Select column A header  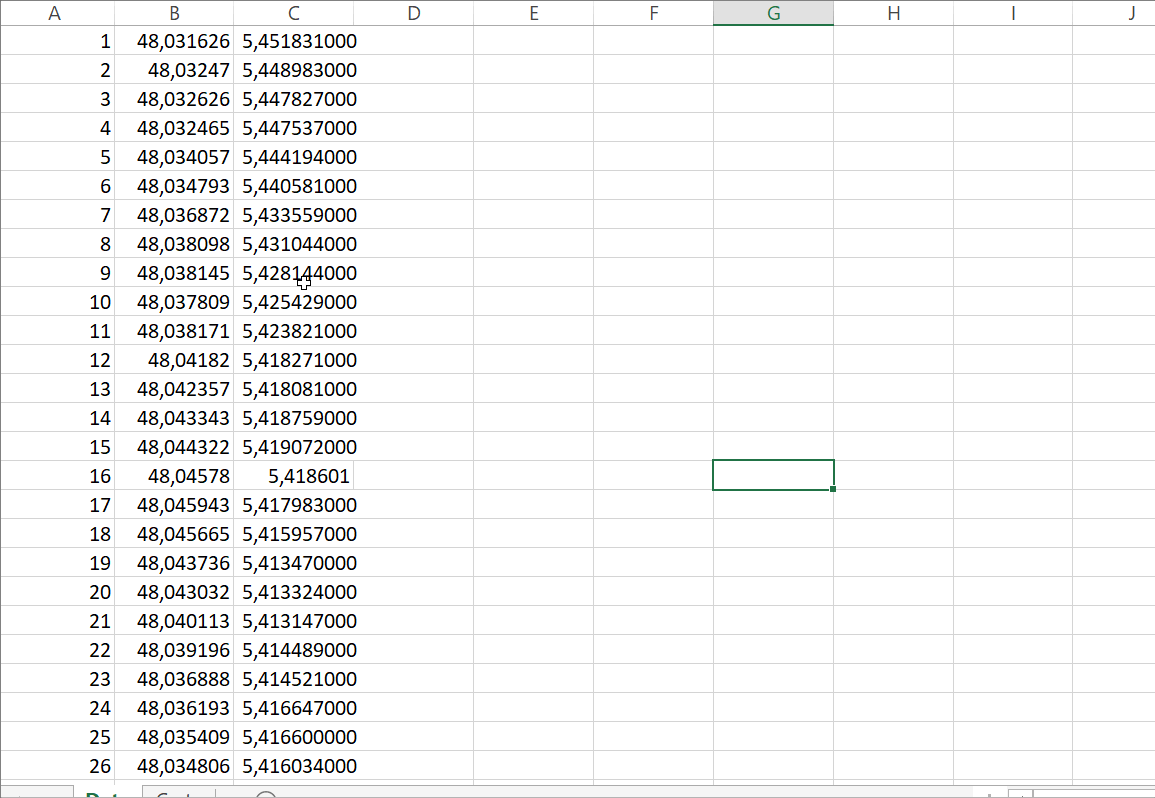[57, 13]
